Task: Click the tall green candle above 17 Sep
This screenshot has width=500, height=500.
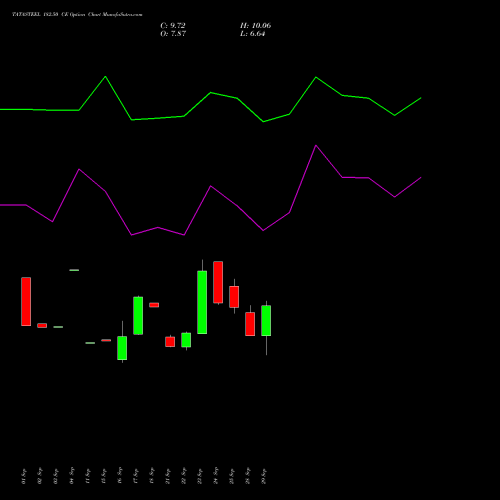Action: tap(138, 315)
